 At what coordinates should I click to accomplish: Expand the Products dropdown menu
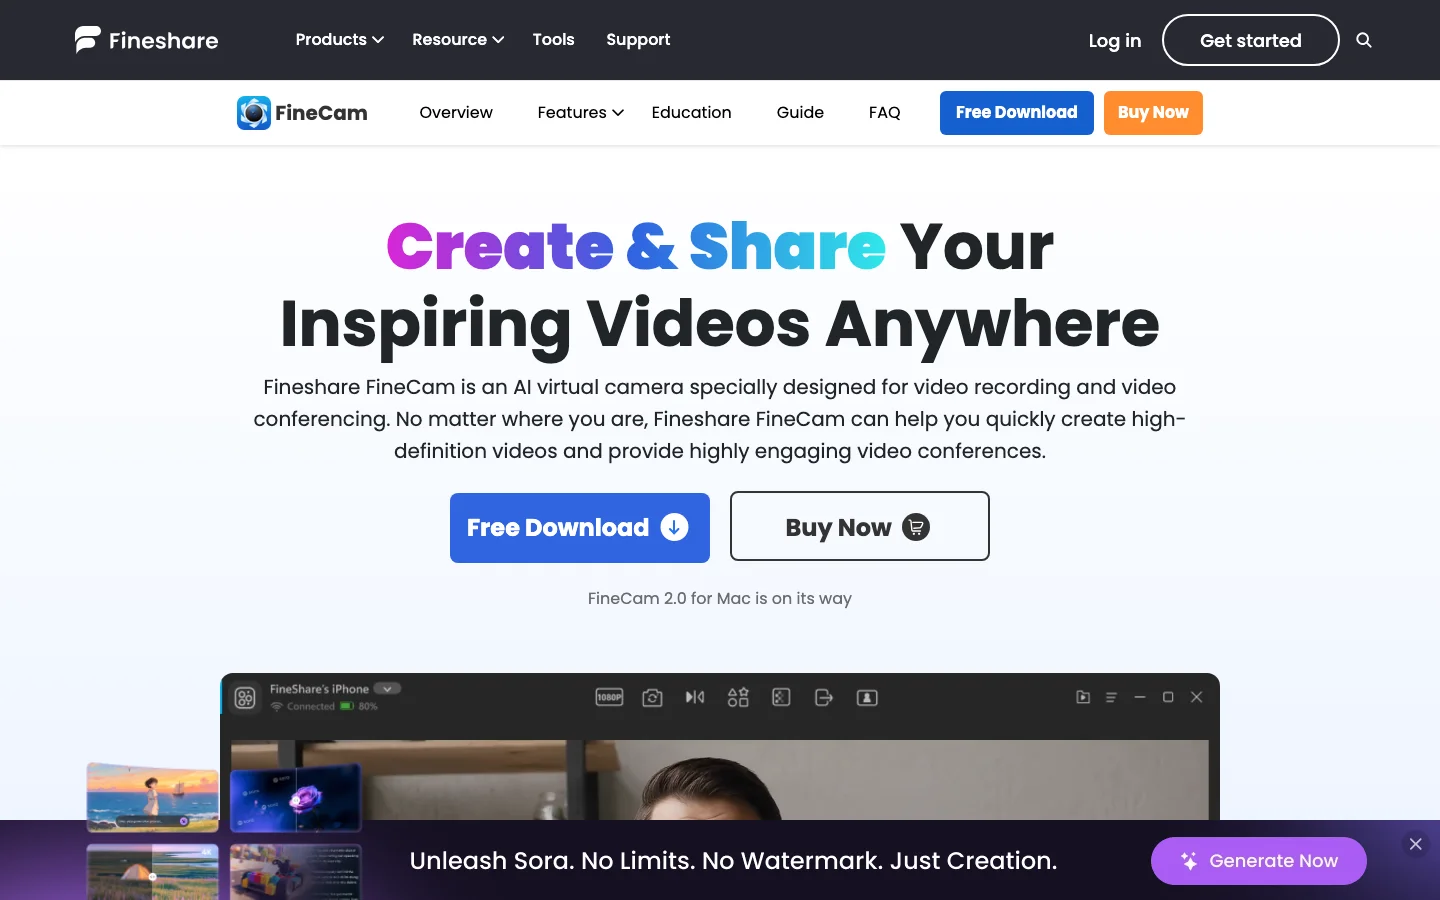(x=340, y=40)
